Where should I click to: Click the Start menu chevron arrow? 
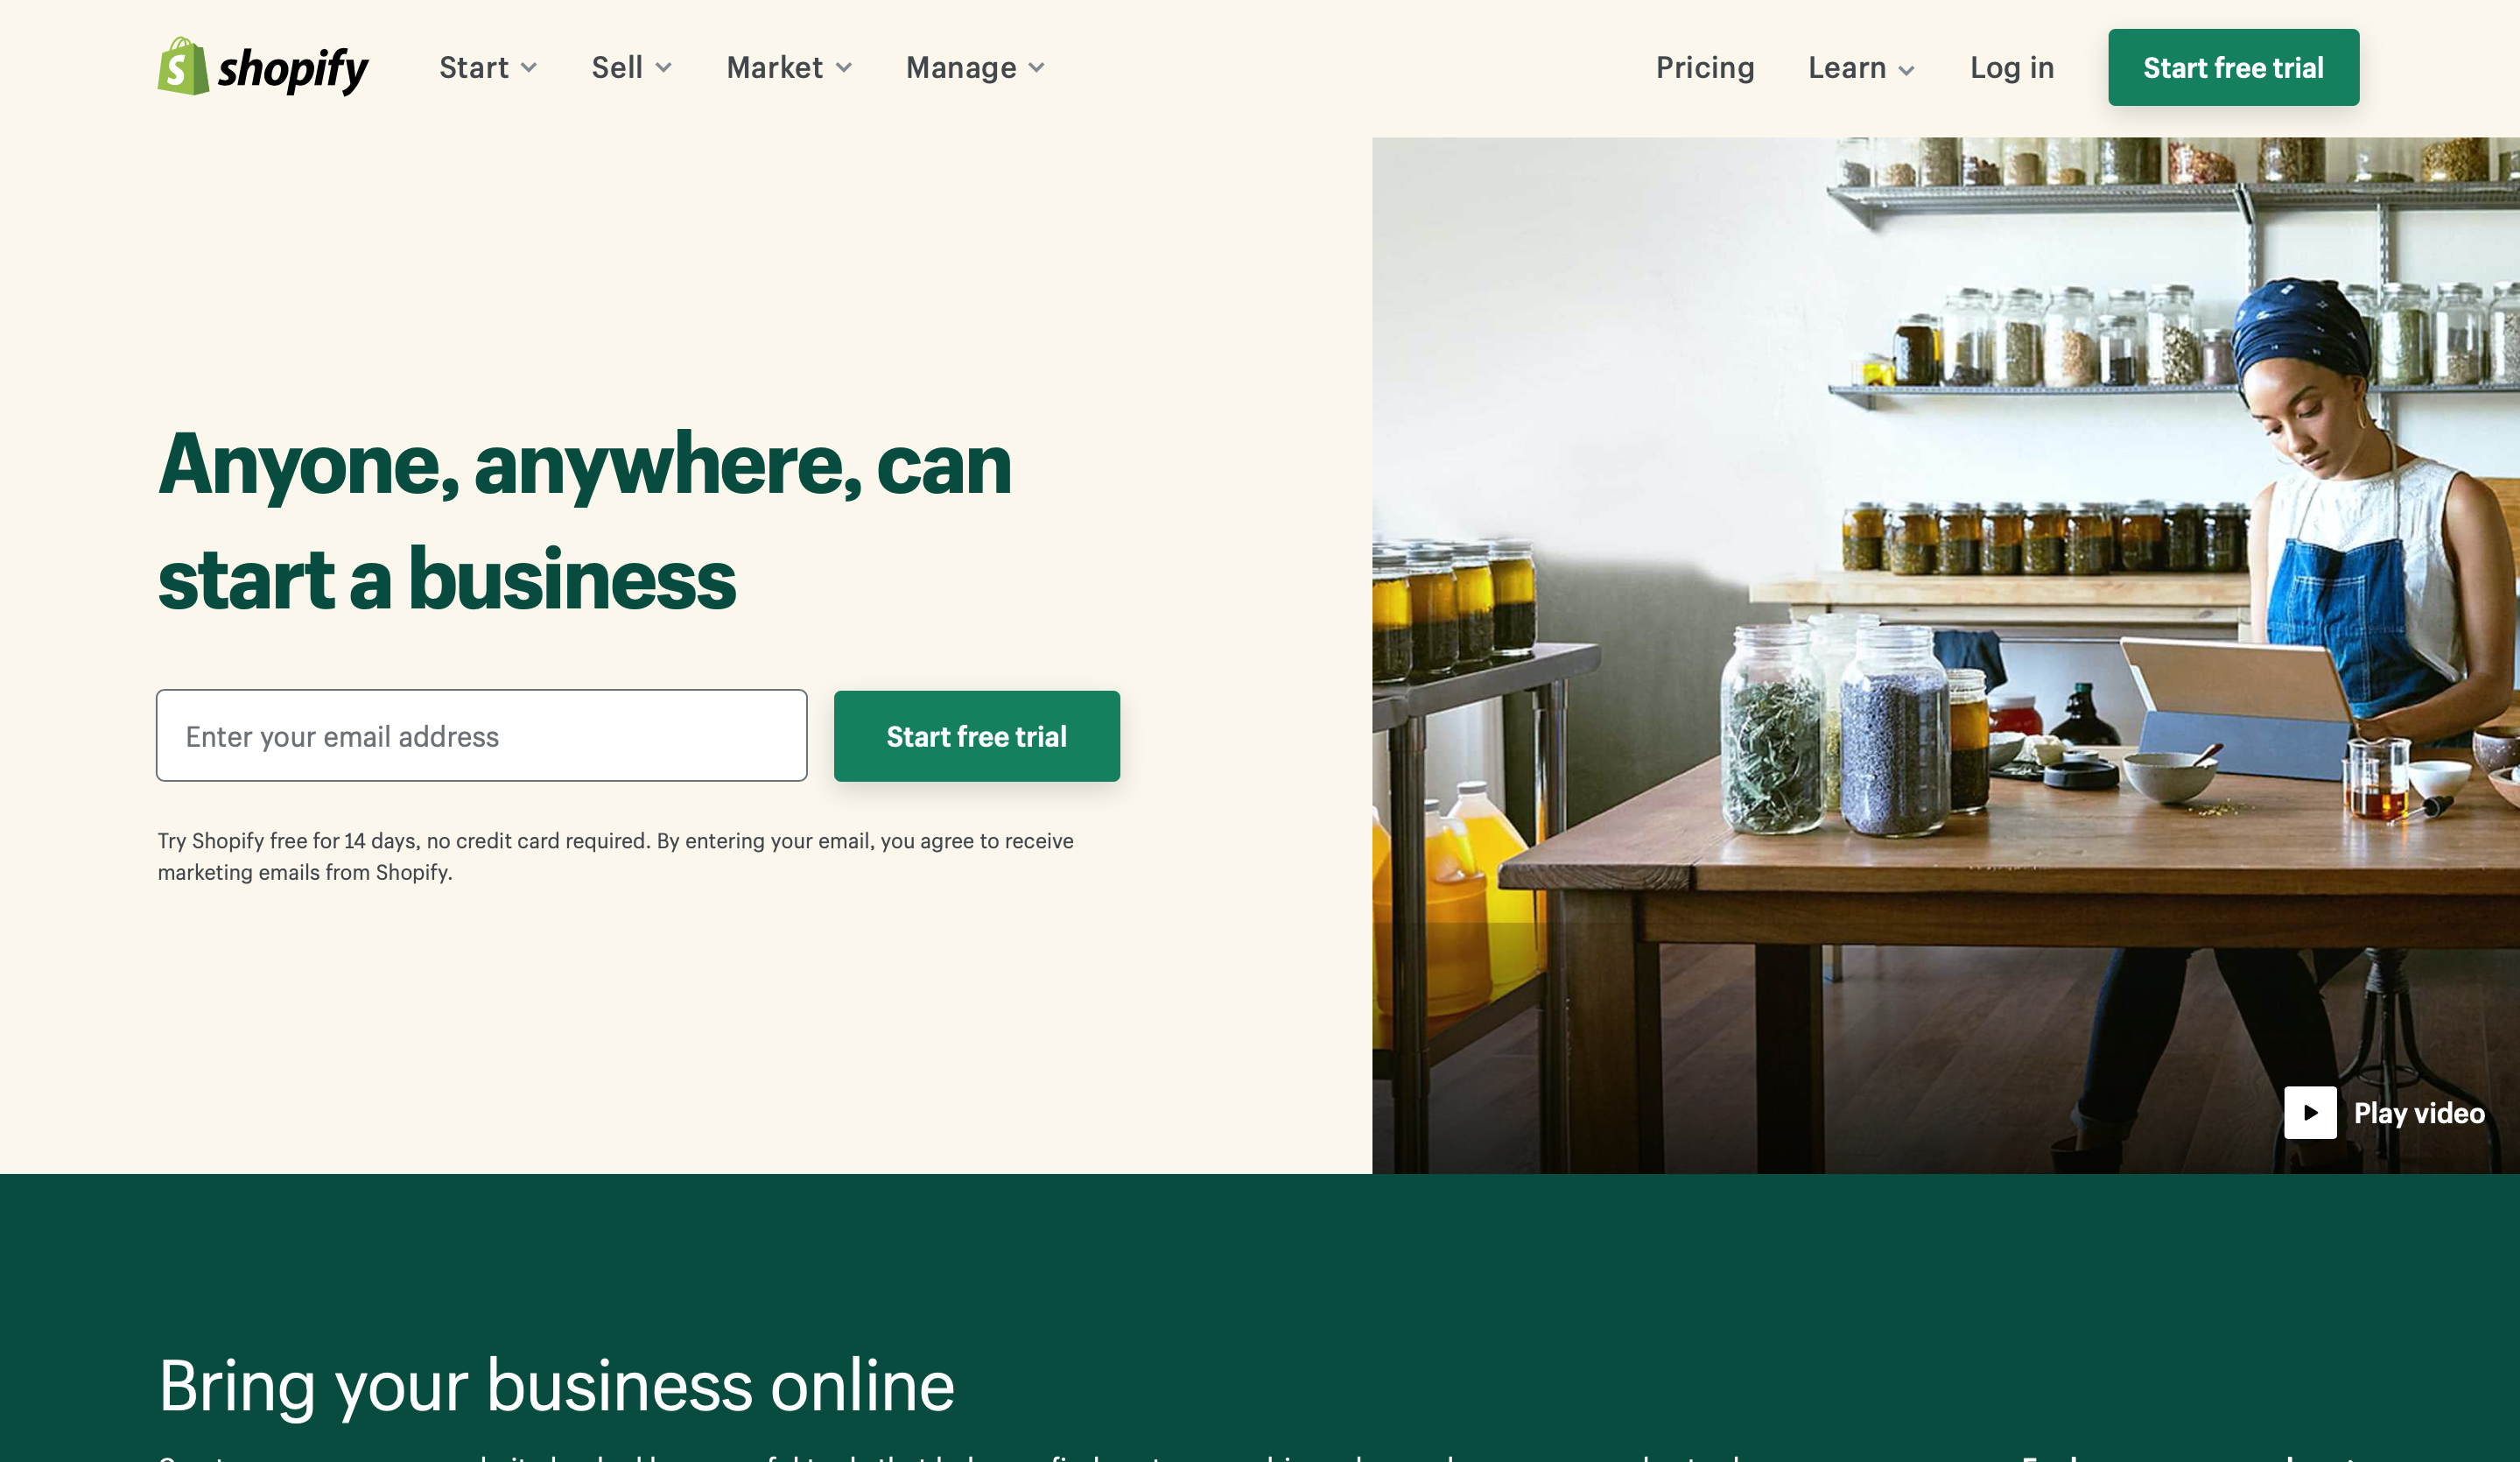(529, 68)
